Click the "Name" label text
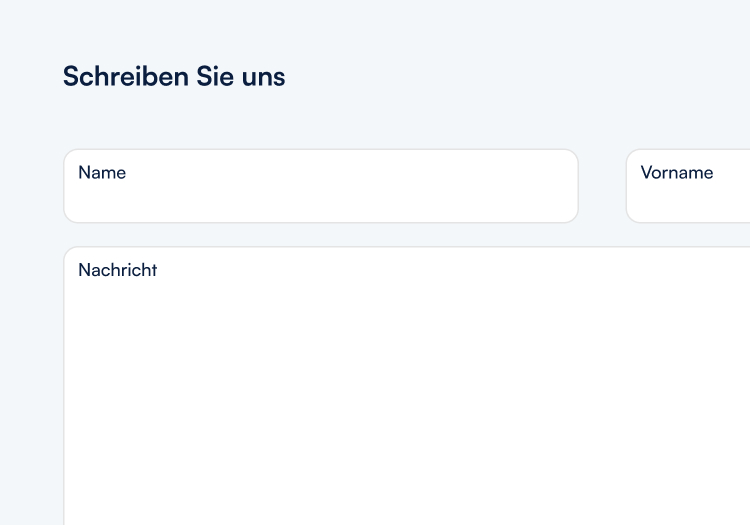Image resolution: width=750 pixels, height=525 pixels. coord(102,172)
